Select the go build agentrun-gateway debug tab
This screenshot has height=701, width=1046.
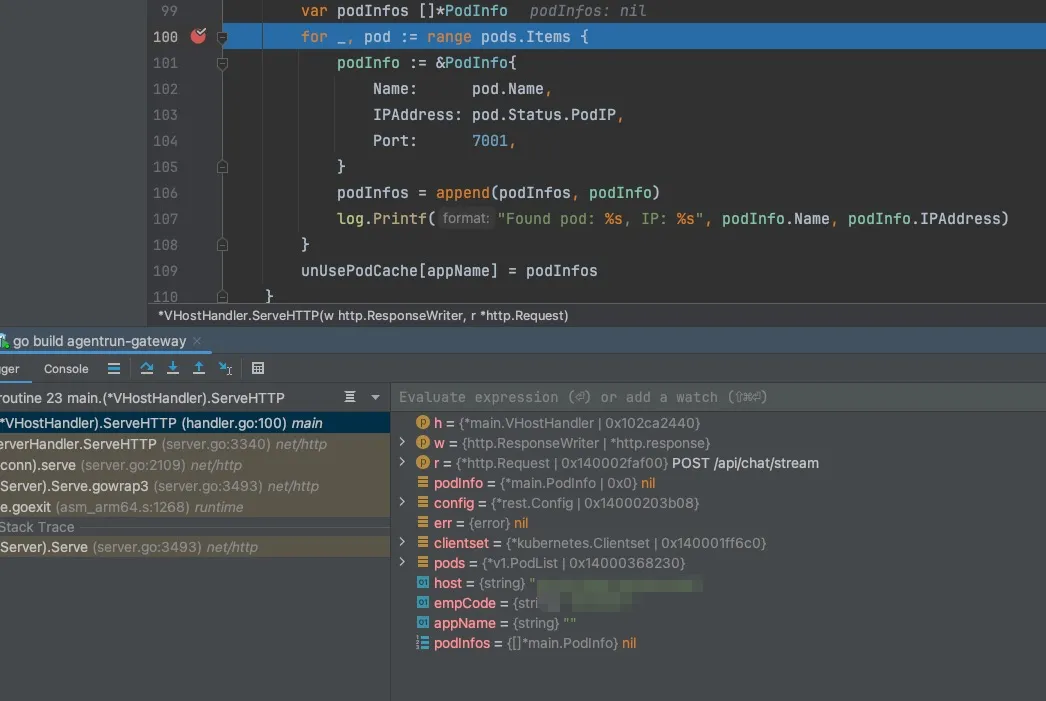[x=98, y=341]
